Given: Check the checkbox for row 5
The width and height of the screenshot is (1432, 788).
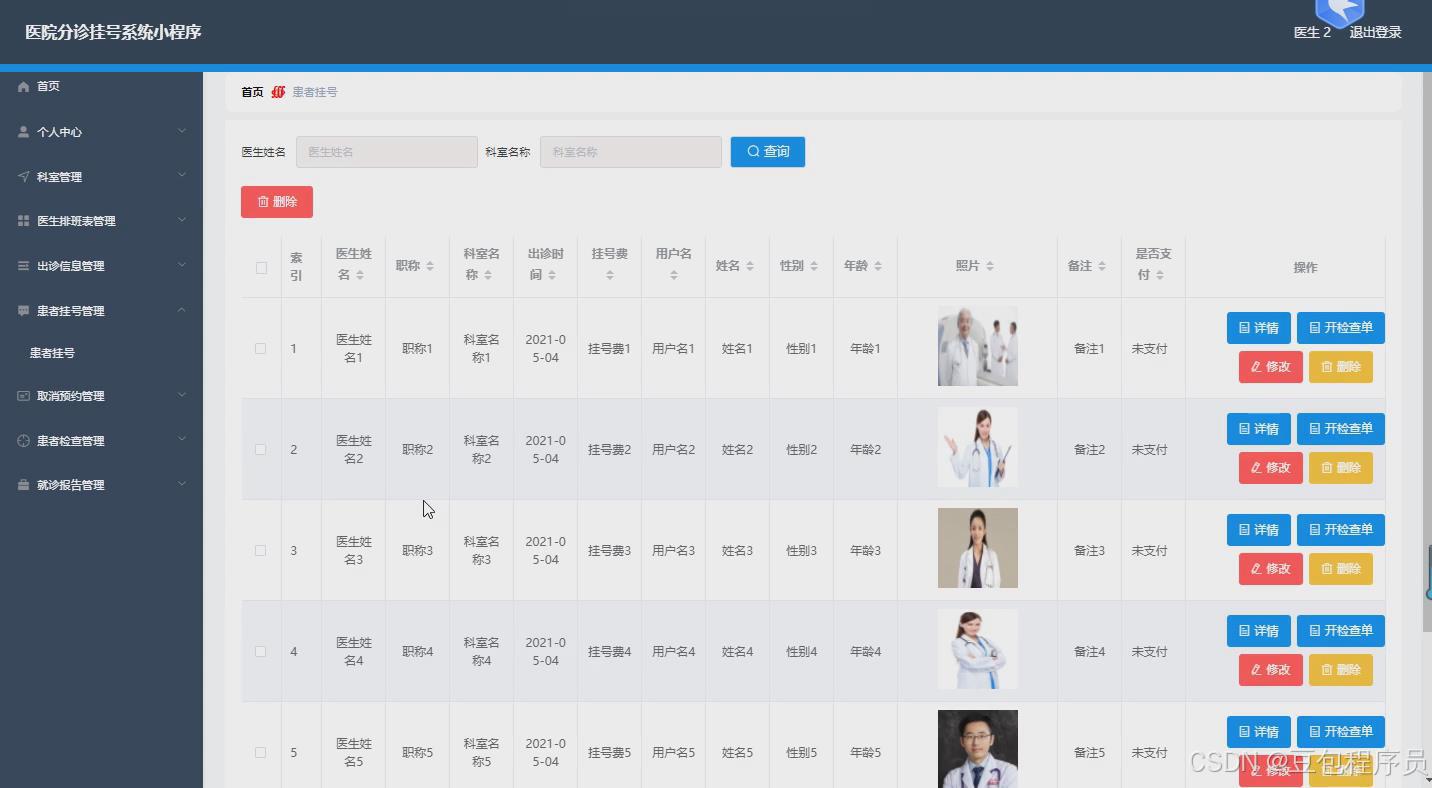Looking at the screenshot, I should (261, 753).
